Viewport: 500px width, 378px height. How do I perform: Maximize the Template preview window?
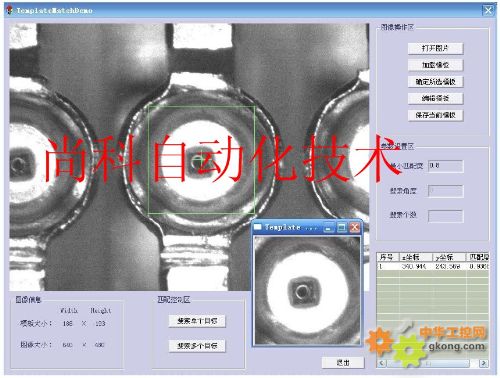click(x=342, y=228)
